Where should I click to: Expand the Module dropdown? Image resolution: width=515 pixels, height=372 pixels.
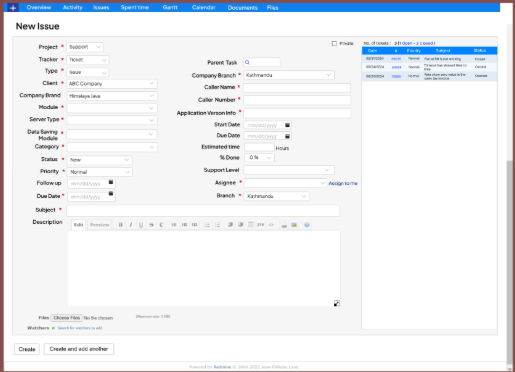tap(112, 108)
